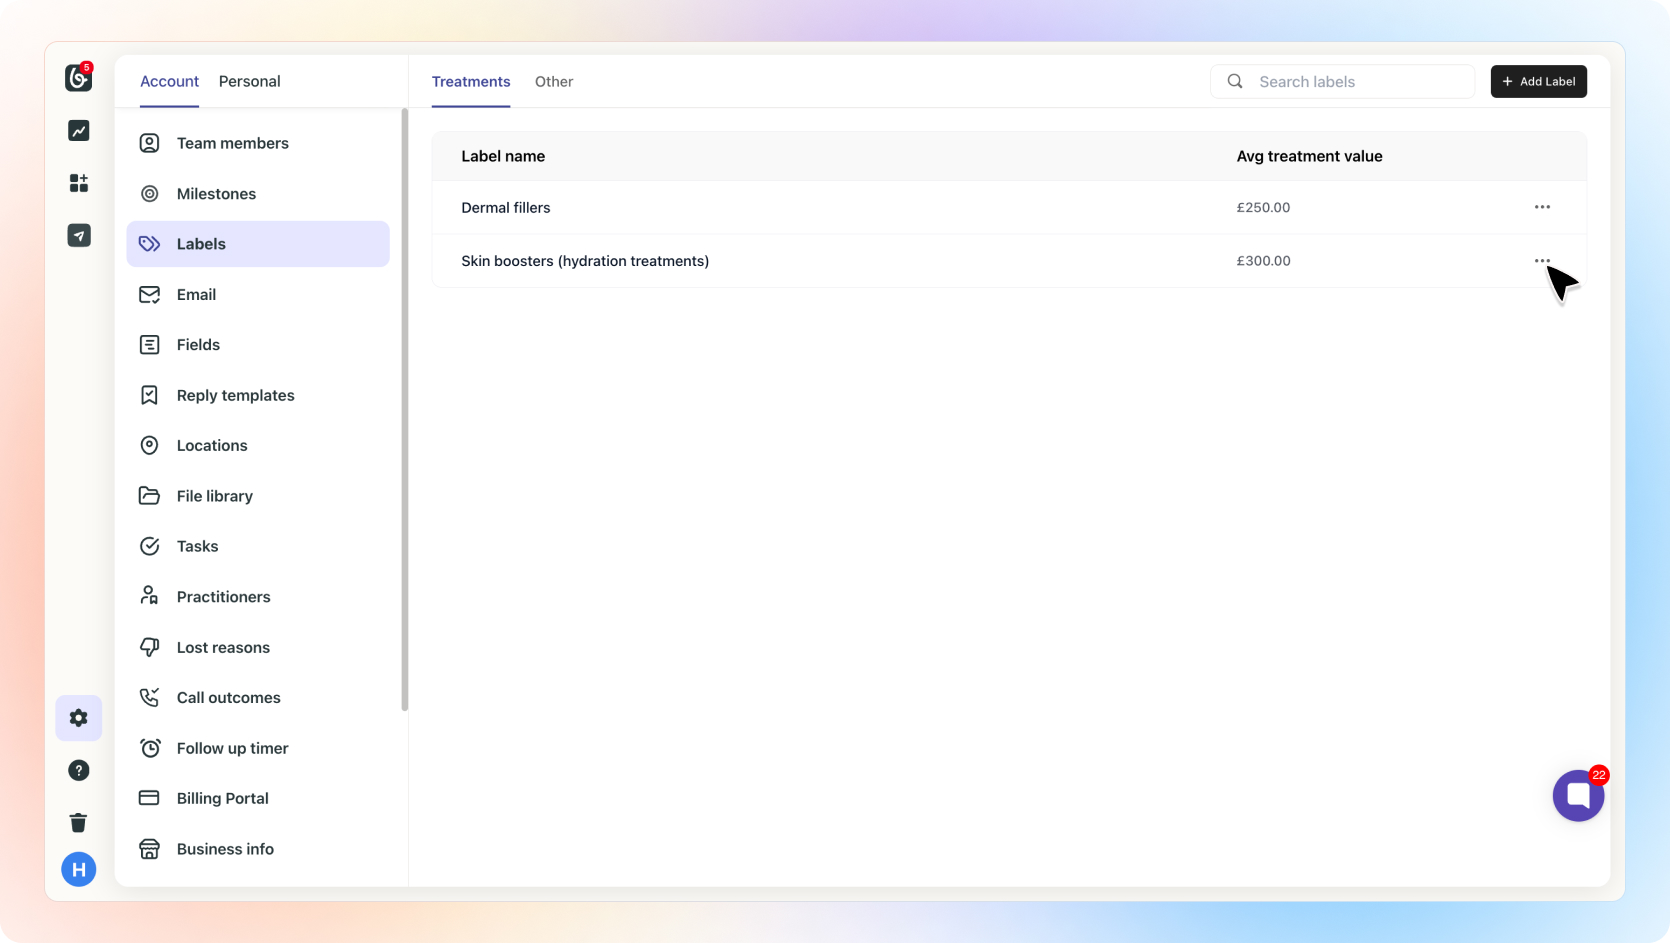Image resolution: width=1670 pixels, height=943 pixels.
Task: Click the Avg treatment value header
Action: [x=1309, y=156]
